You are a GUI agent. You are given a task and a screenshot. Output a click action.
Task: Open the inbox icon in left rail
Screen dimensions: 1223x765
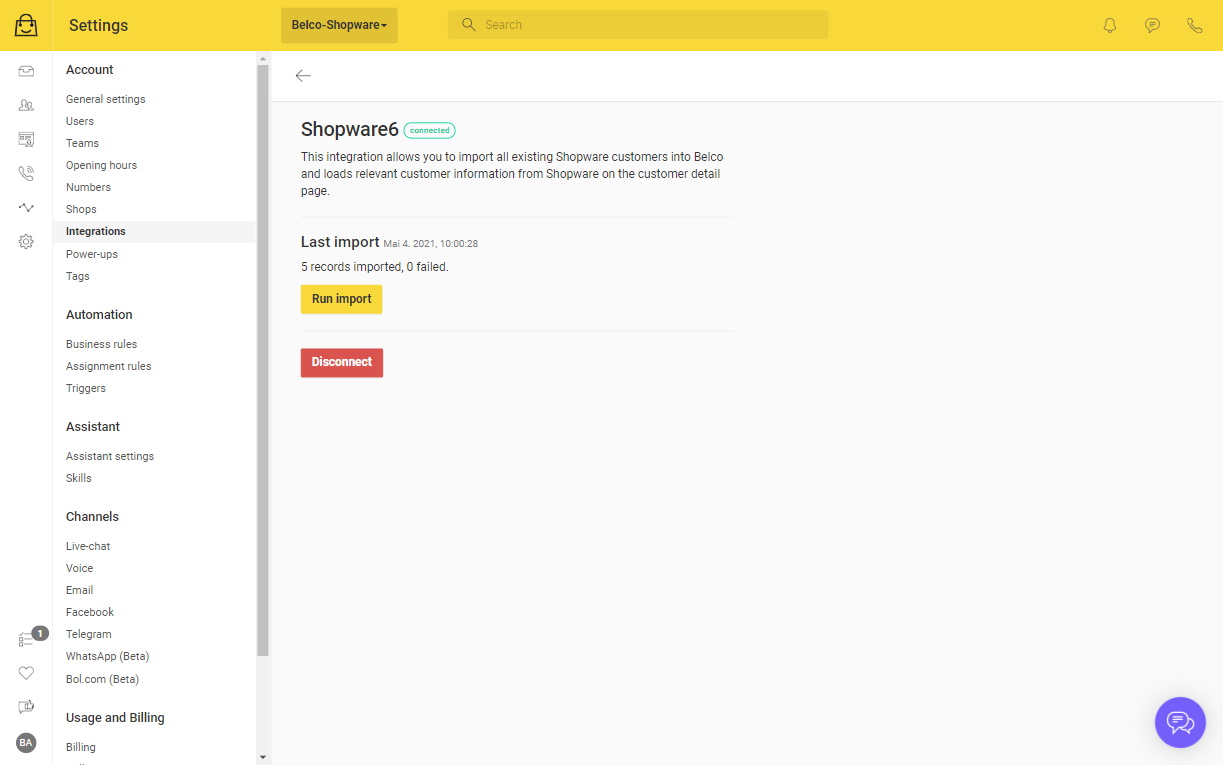point(26,71)
